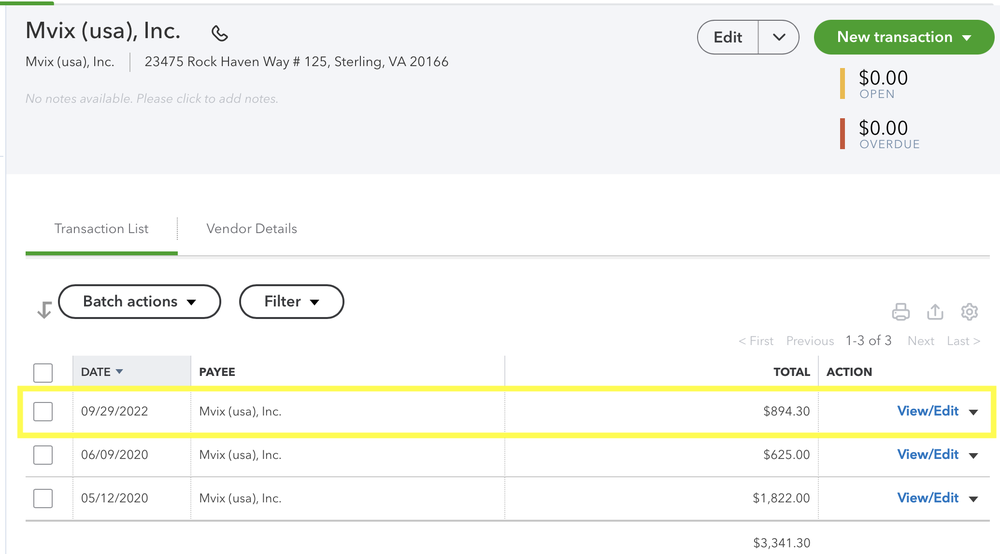Click the notes field to add notes
The width and height of the screenshot is (1000, 554).
(152, 99)
